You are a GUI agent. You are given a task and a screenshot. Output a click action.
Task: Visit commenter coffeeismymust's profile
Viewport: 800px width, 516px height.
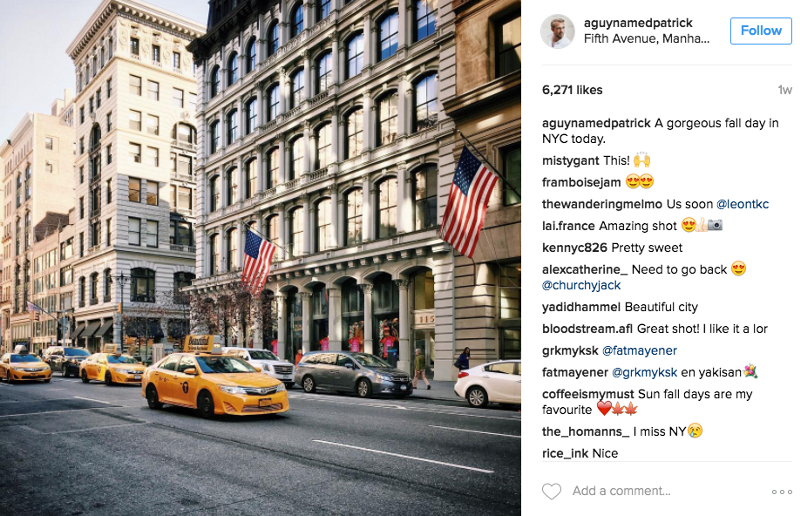tap(588, 394)
